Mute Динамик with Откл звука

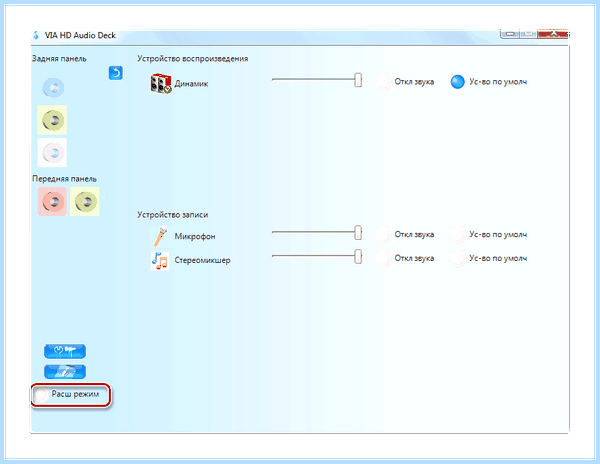382,82
